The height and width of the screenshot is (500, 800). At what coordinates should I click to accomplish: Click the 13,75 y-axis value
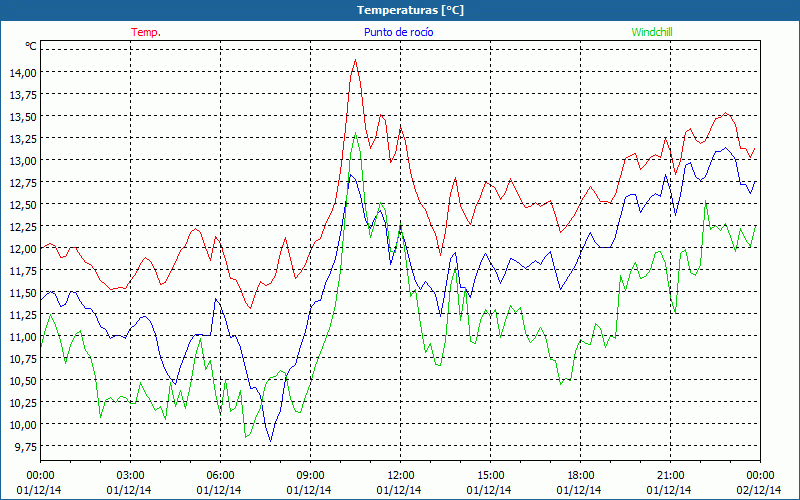(23, 94)
